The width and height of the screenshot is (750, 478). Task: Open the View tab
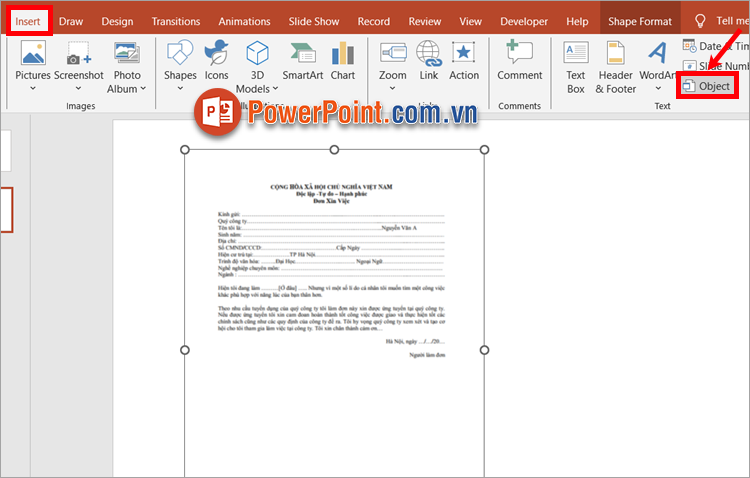tap(471, 22)
